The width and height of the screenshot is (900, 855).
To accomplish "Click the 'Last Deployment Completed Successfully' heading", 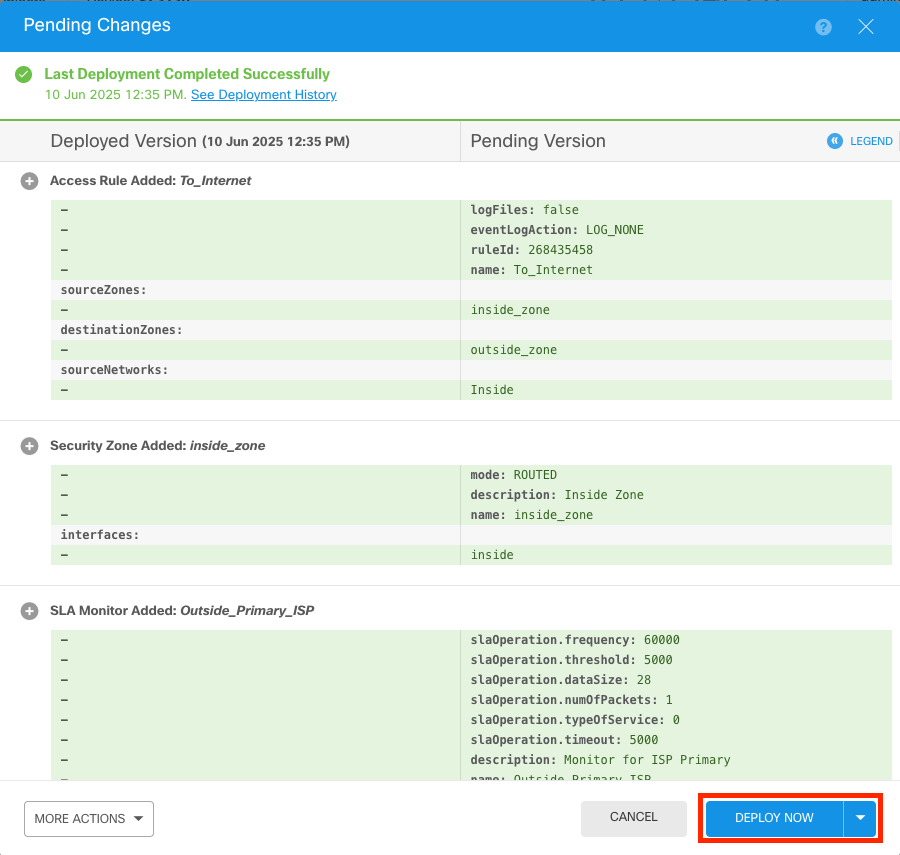I will 187,74.
